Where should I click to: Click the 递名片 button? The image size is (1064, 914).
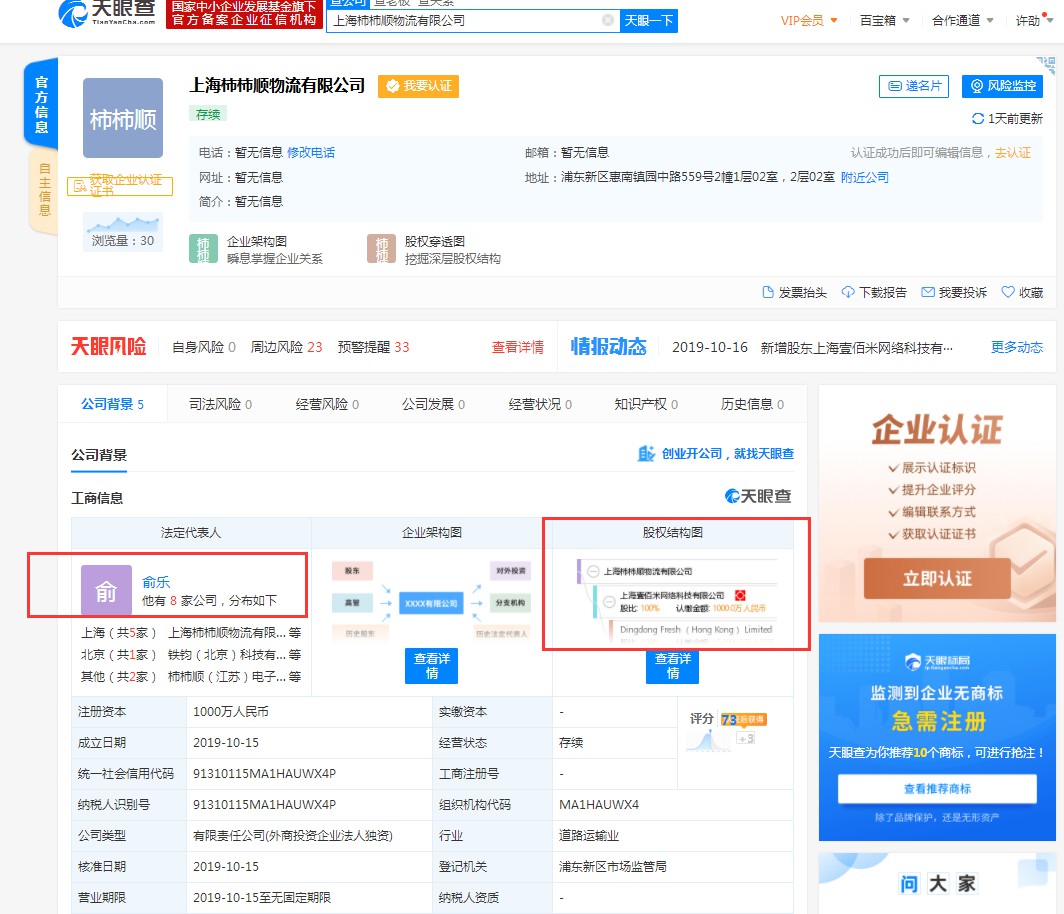click(x=913, y=86)
